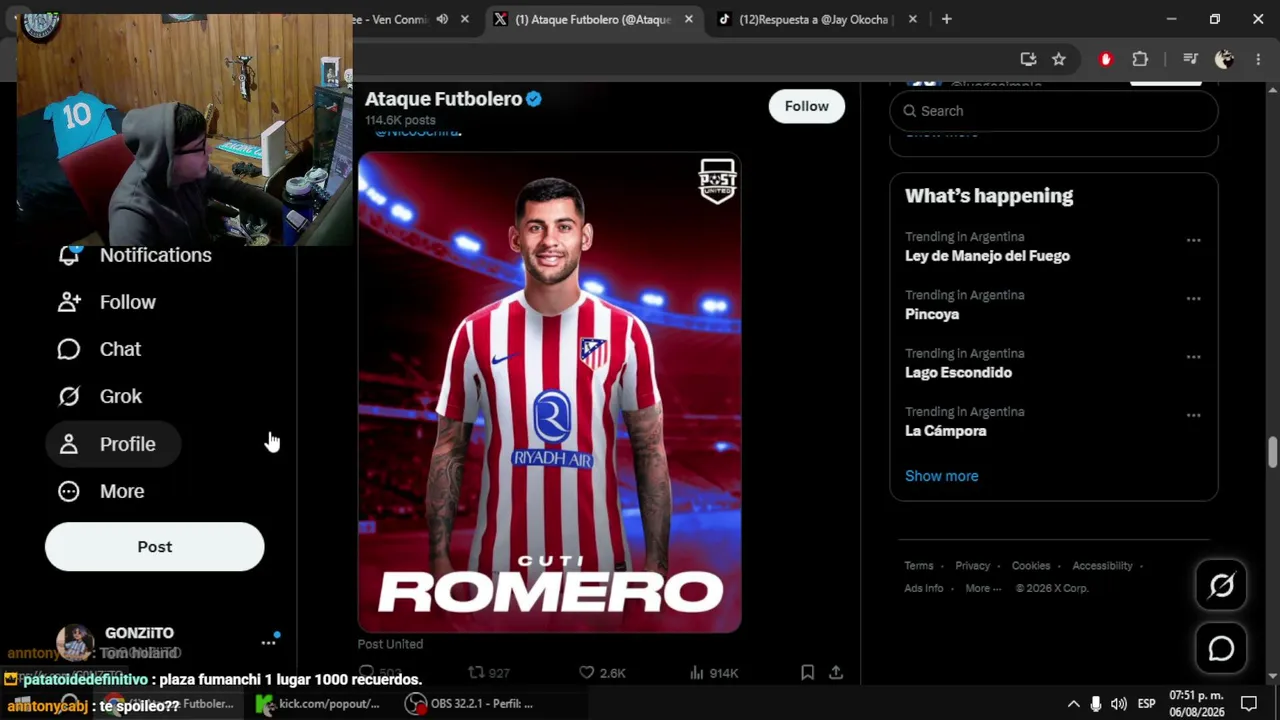This screenshot has width=1280, height=720.
Task: Click the Post United logo on the image
Action: tap(717, 181)
